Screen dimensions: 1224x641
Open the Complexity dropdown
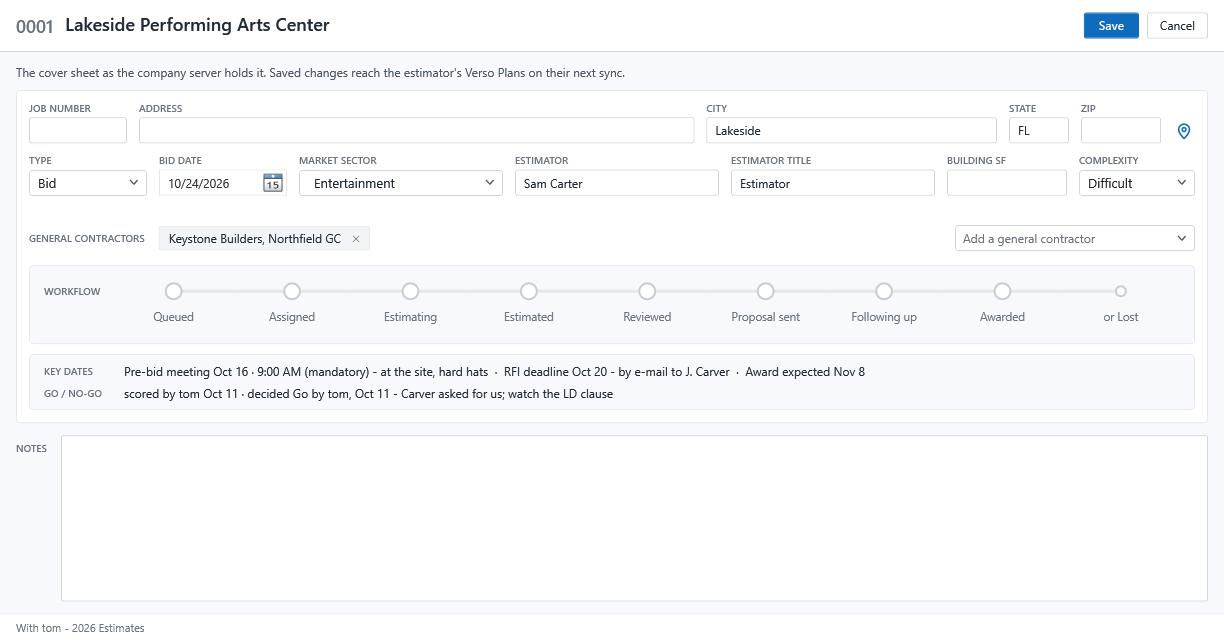(x=1136, y=183)
